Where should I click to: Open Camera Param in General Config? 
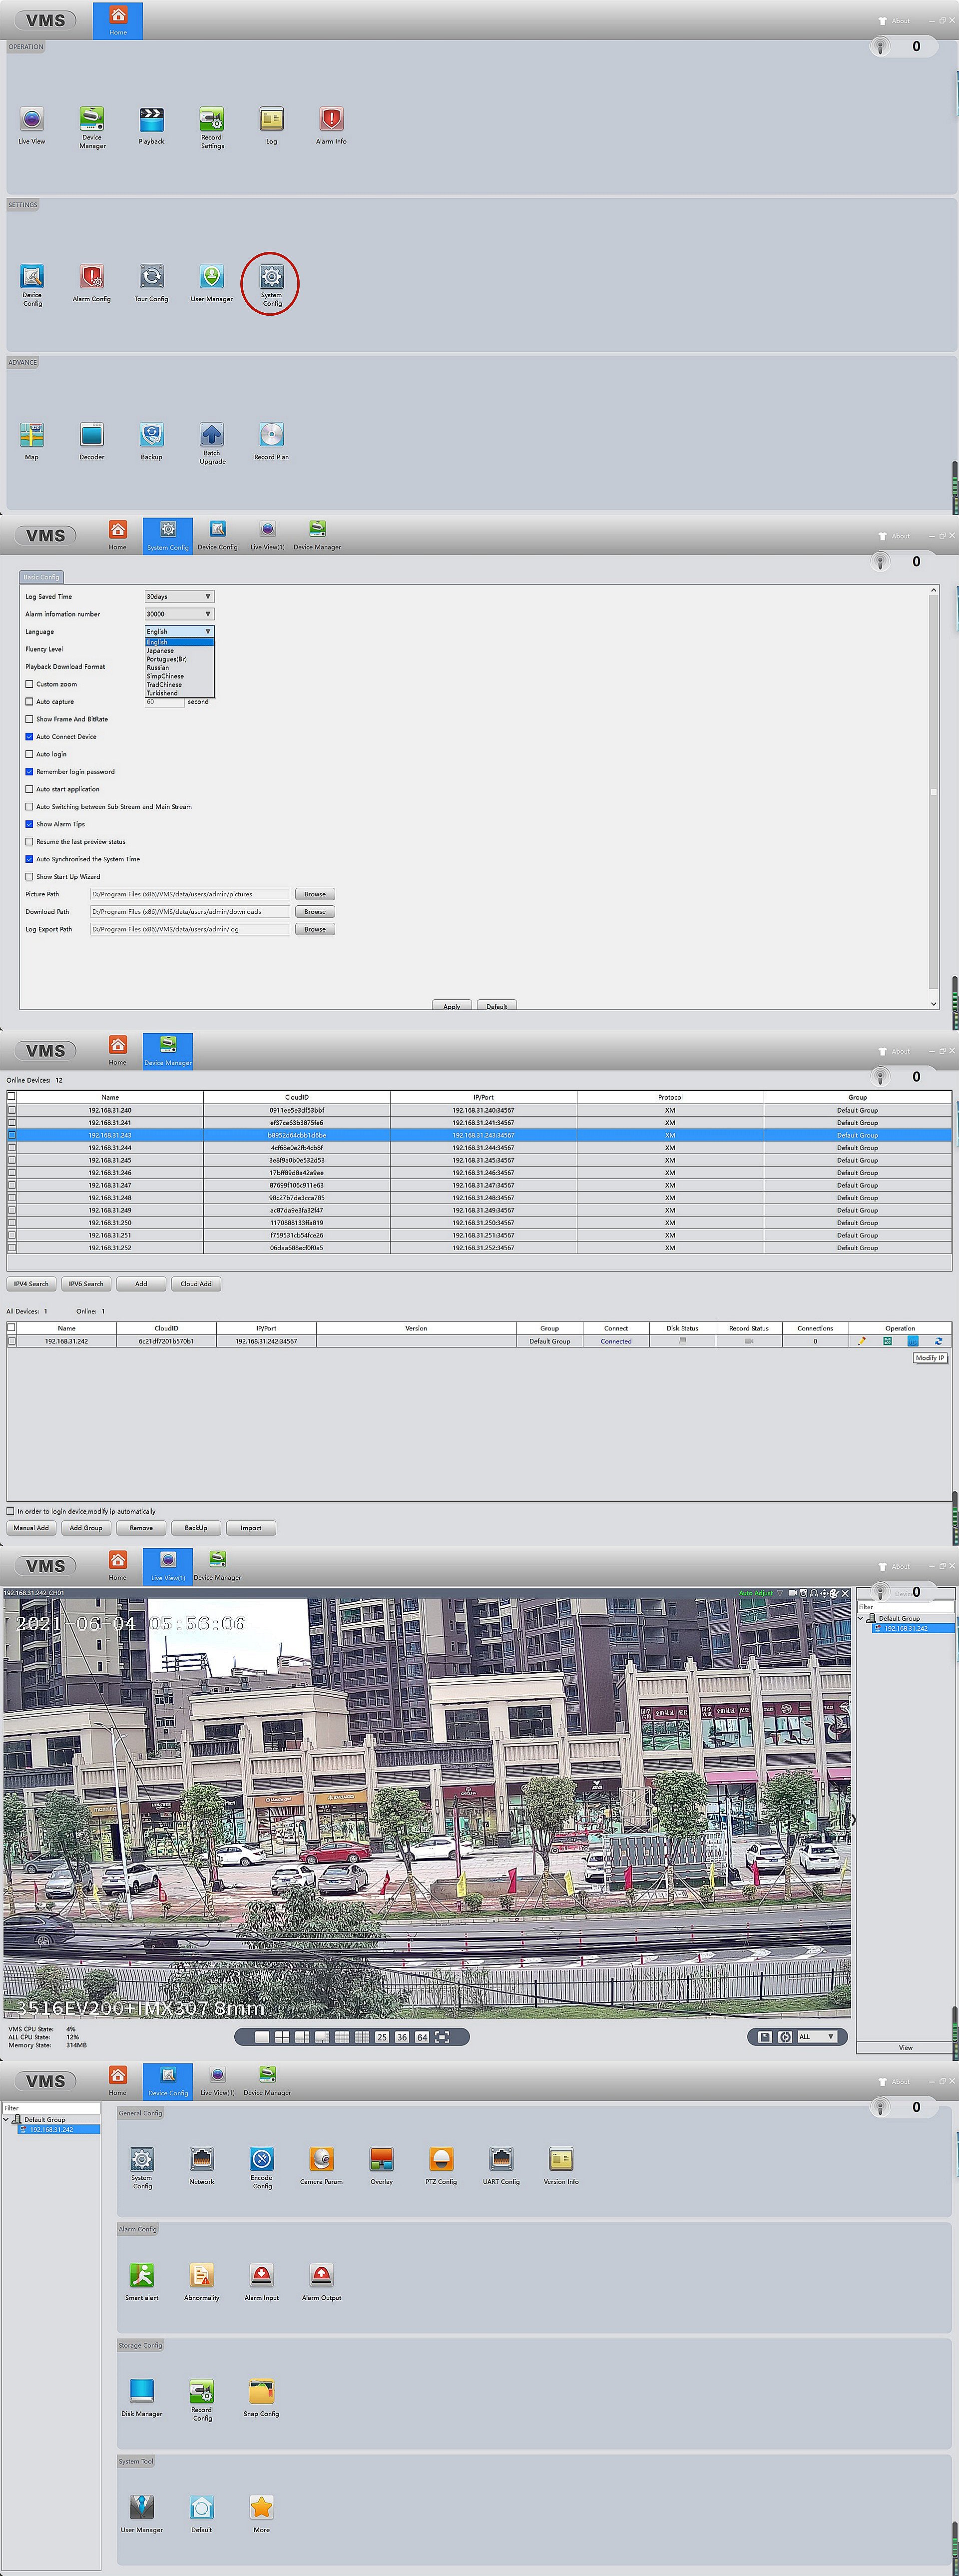click(x=321, y=2158)
